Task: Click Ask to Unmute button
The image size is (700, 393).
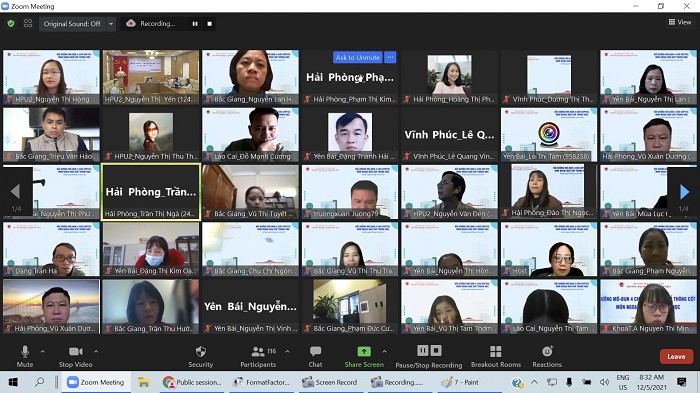Action: [x=358, y=57]
